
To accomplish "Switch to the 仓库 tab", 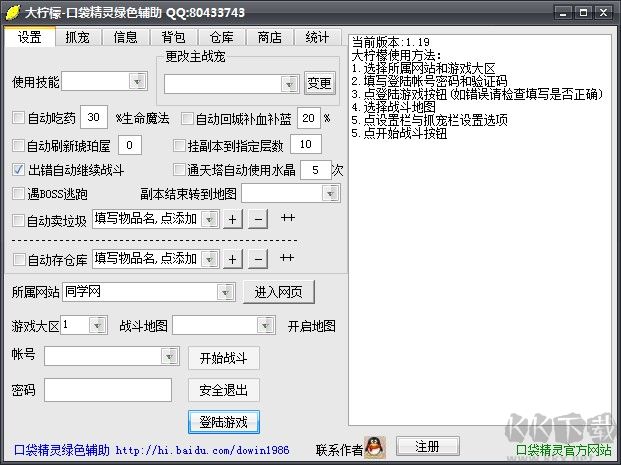I will pos(221,38).
